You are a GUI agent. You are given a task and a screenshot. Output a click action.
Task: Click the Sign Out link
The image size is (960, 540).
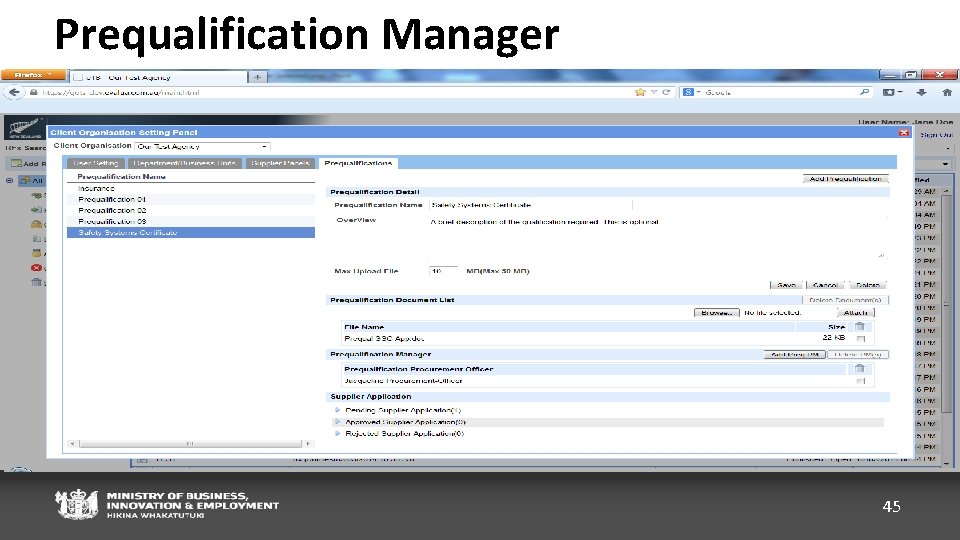[x=937, y=135]
